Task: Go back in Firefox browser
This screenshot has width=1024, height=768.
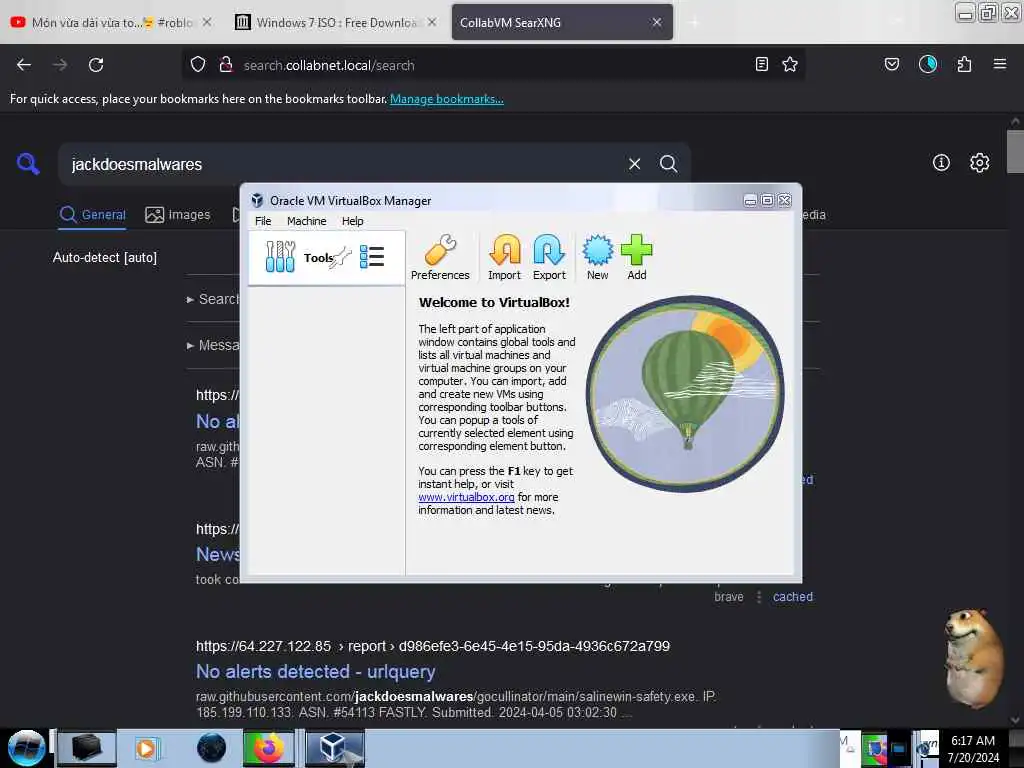Action: 24,65
